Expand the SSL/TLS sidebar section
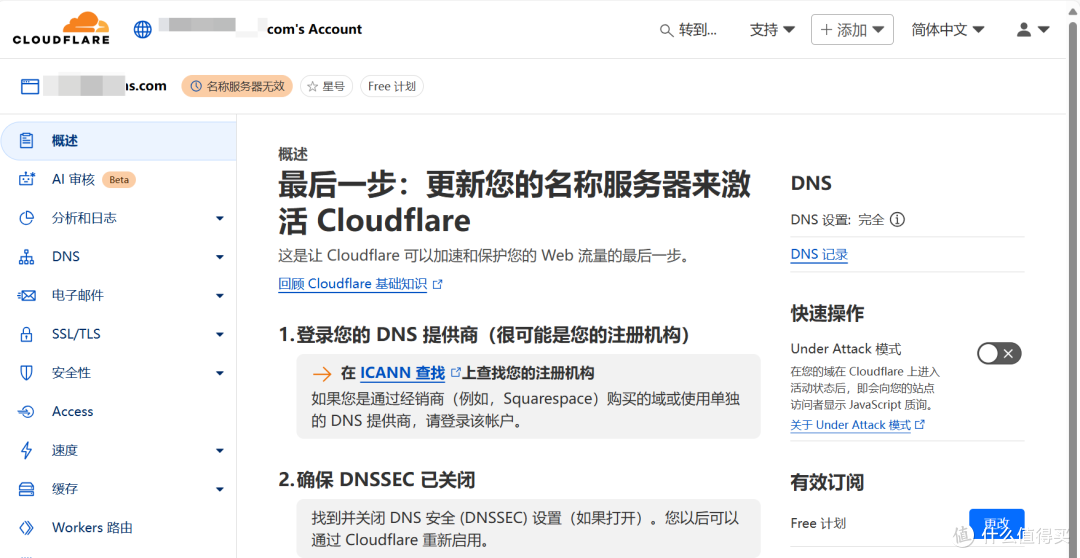Image resolution: width=1080 pixels, height=558 pixels. point(220,334)
